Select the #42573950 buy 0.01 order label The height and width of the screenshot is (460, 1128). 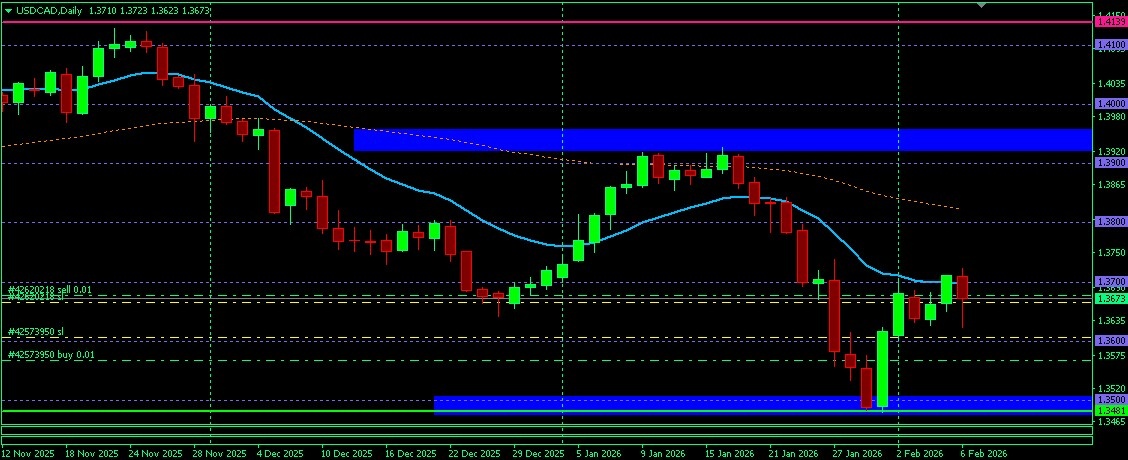click(50, 355)
